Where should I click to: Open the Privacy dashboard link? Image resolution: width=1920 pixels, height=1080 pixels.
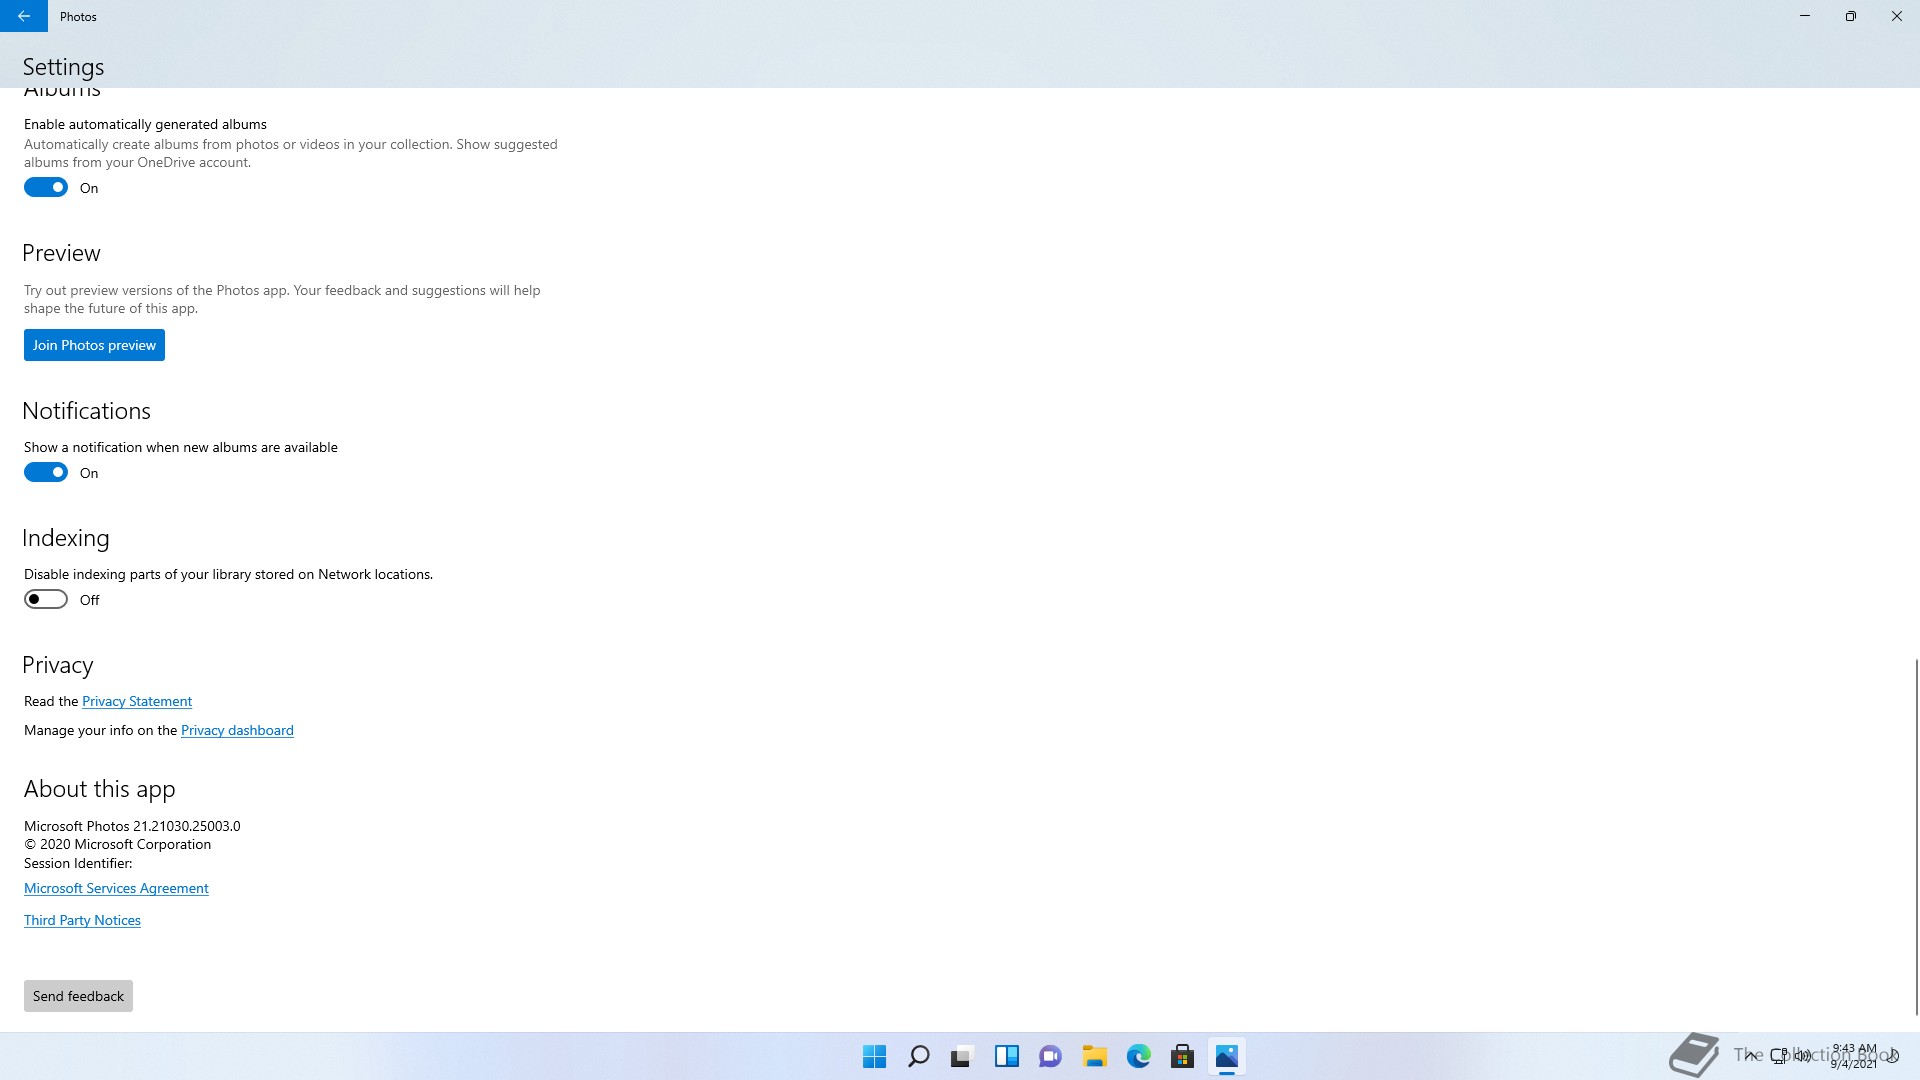click(x=237, y=730)
